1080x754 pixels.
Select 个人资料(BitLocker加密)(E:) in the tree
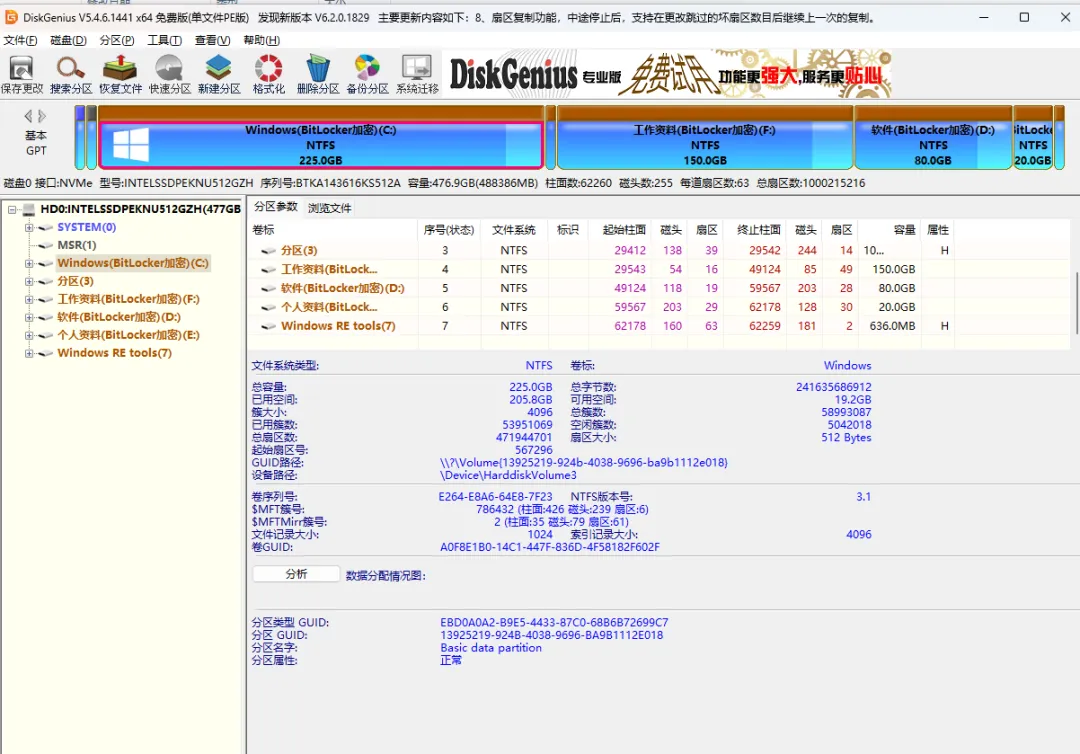pyautogui.click(x=128, y=335)
